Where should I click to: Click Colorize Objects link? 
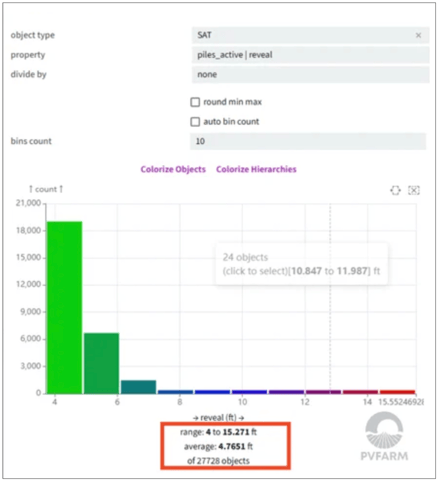tap(173, 169)
